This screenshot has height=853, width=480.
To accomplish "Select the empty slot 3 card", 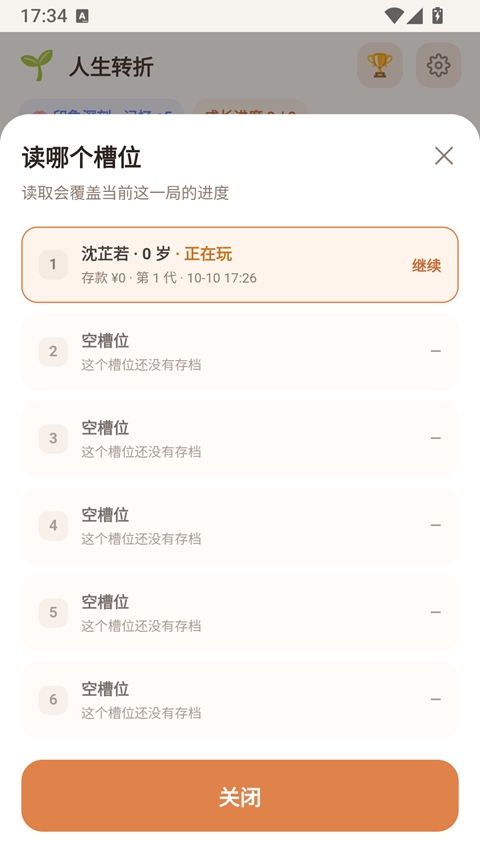I will [240, 438].
